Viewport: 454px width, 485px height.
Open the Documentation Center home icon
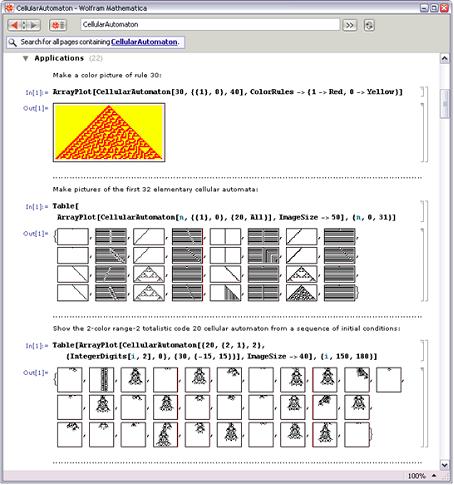[58, 25]
